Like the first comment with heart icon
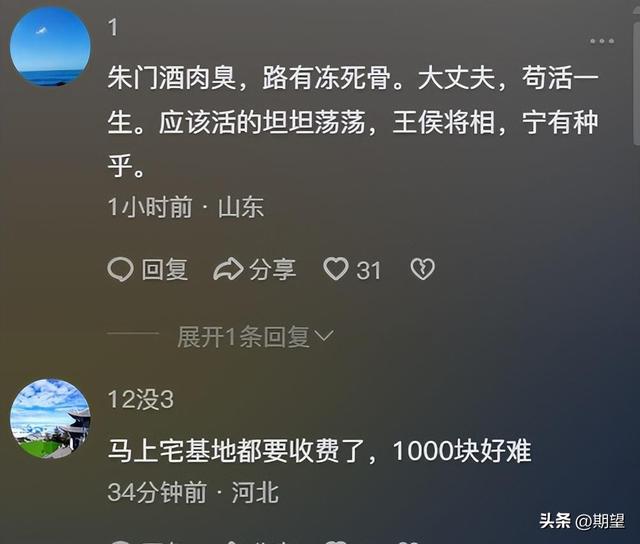This screenshot has height=544, width=640. pos(336,269)
